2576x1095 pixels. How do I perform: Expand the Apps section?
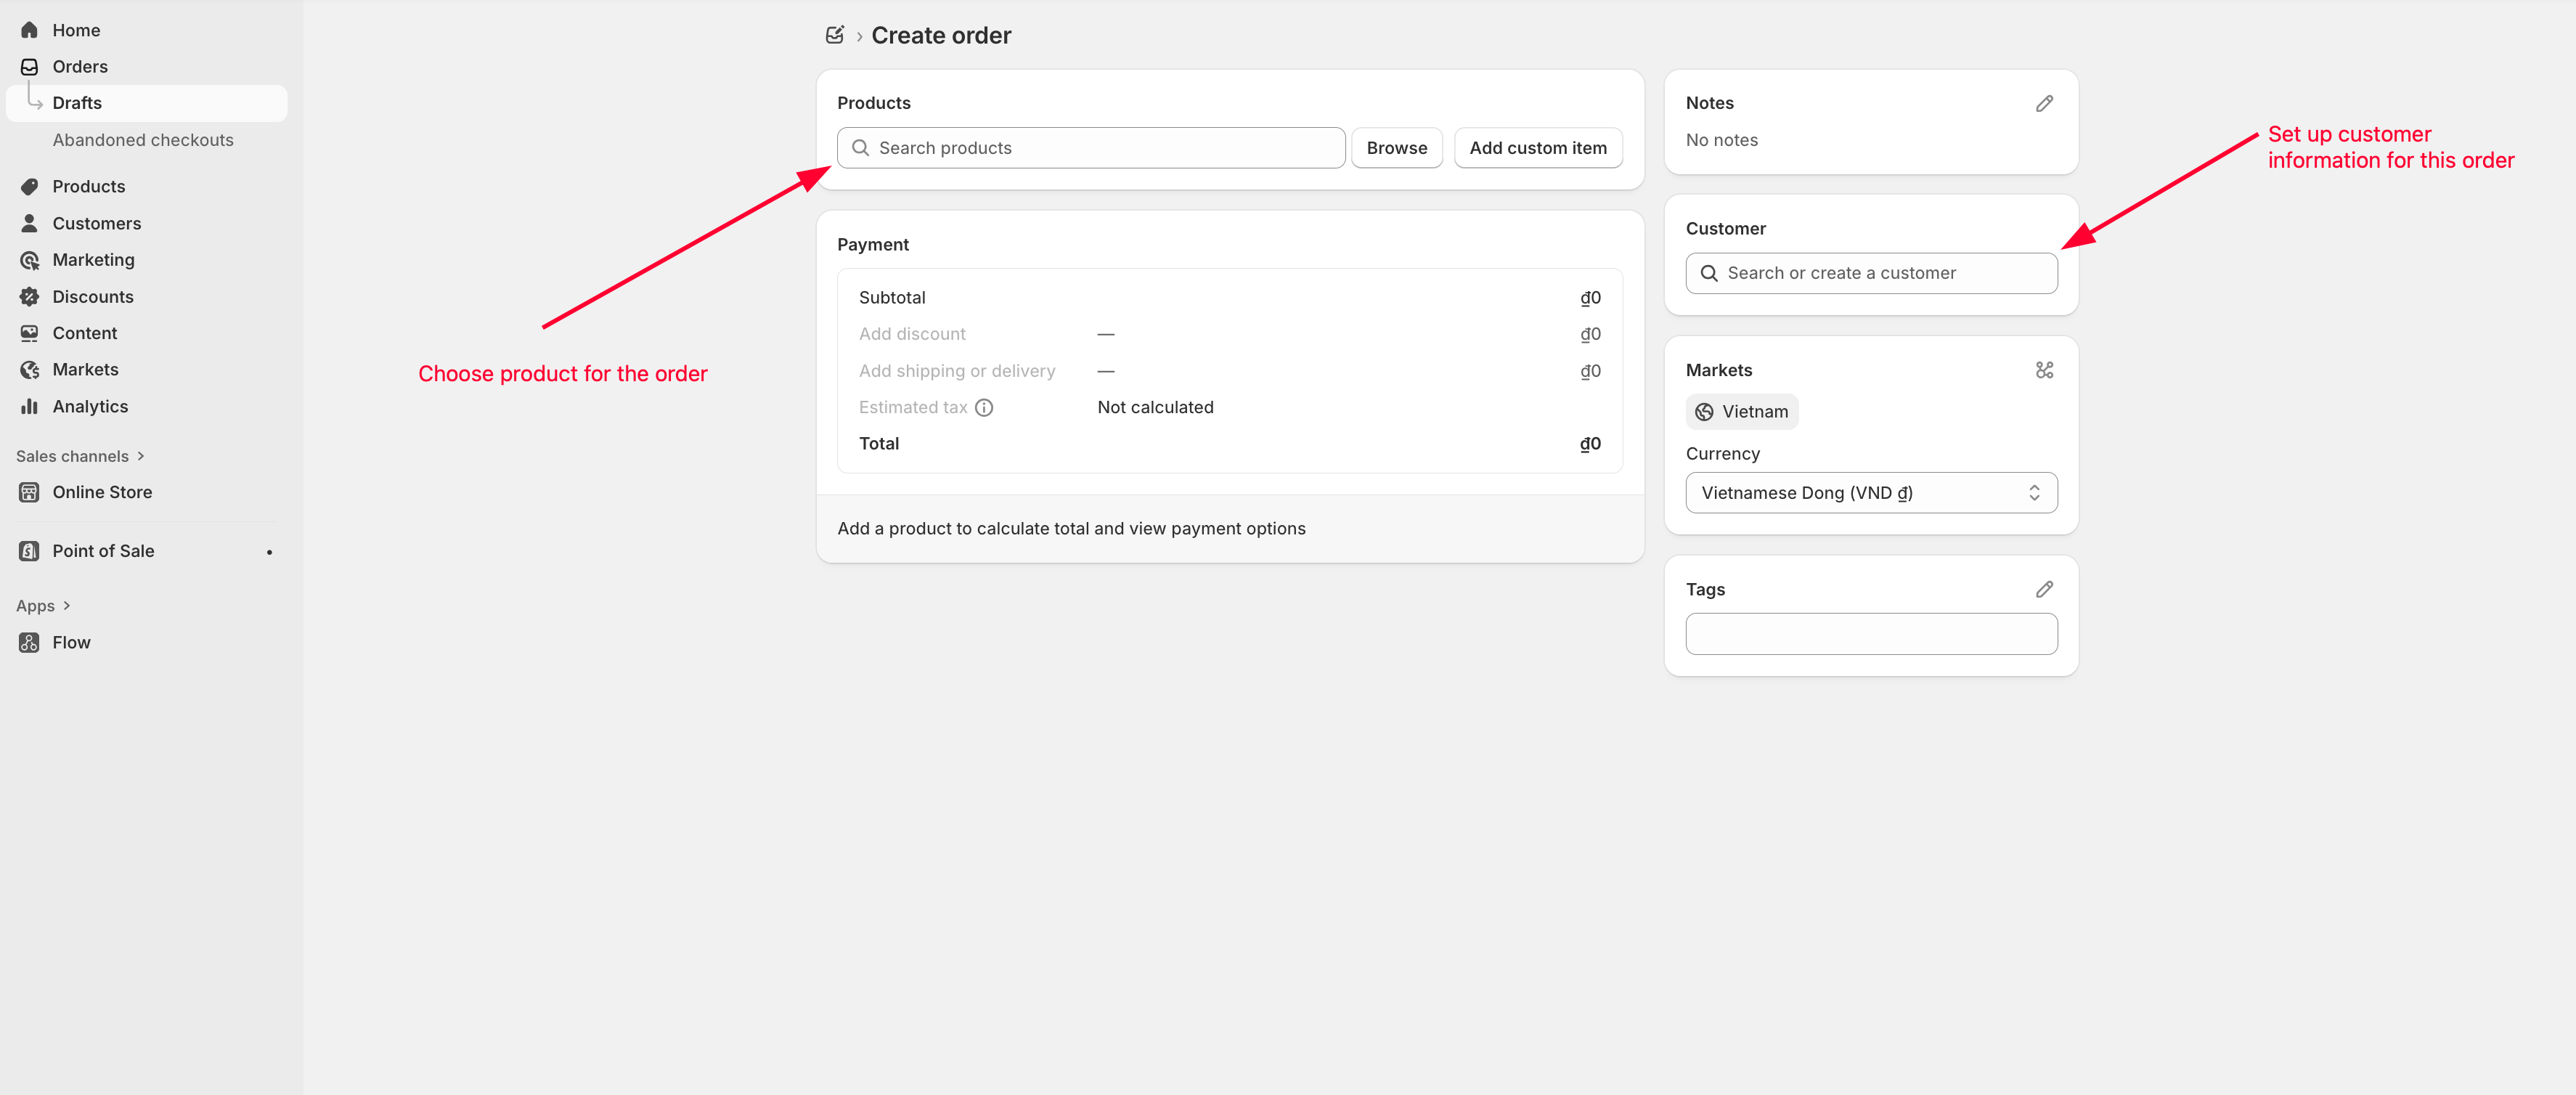(43, 606)
